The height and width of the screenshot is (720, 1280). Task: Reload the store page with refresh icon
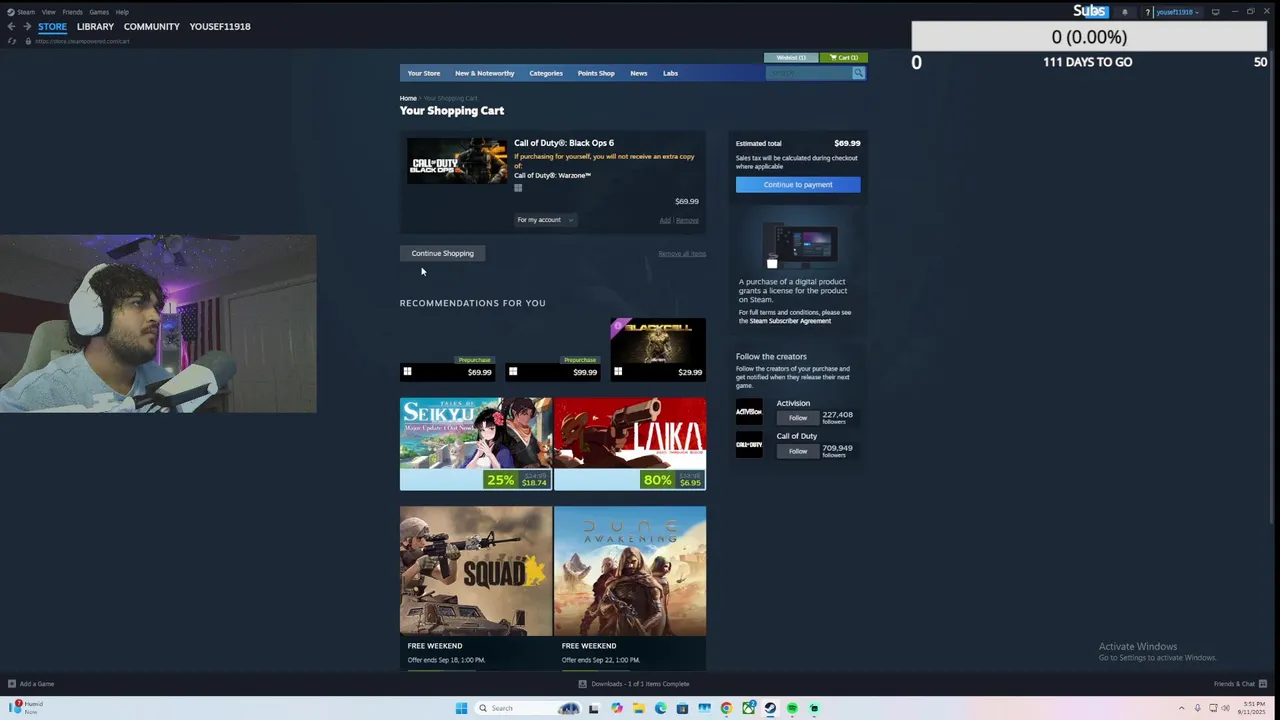pos(12,41)
